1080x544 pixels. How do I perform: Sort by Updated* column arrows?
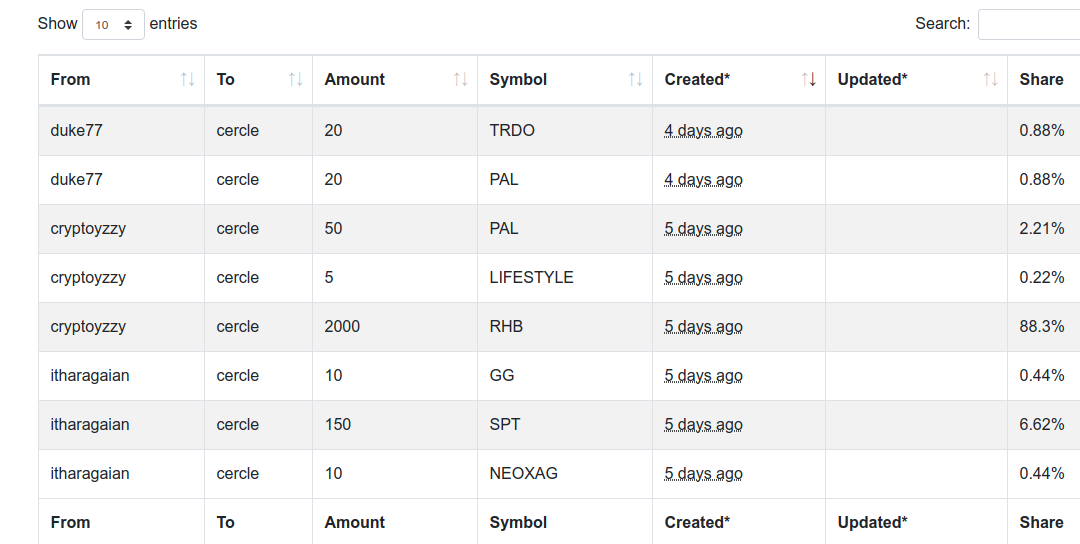click(990, 80)
